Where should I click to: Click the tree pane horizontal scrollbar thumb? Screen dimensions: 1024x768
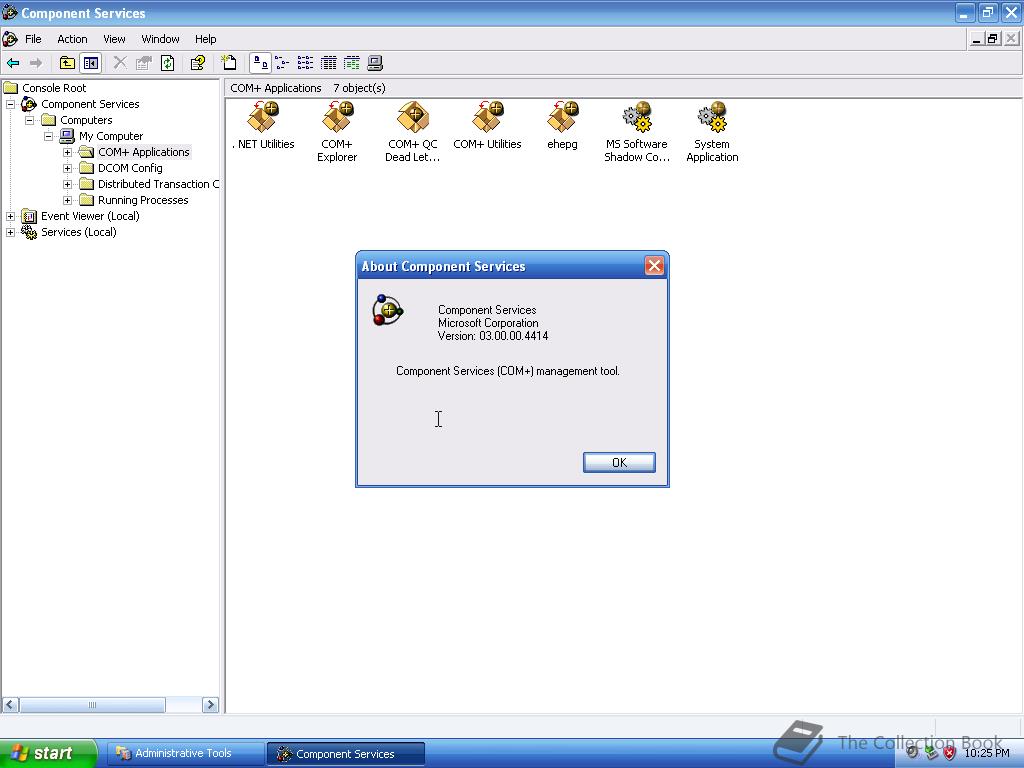(92, 705)
